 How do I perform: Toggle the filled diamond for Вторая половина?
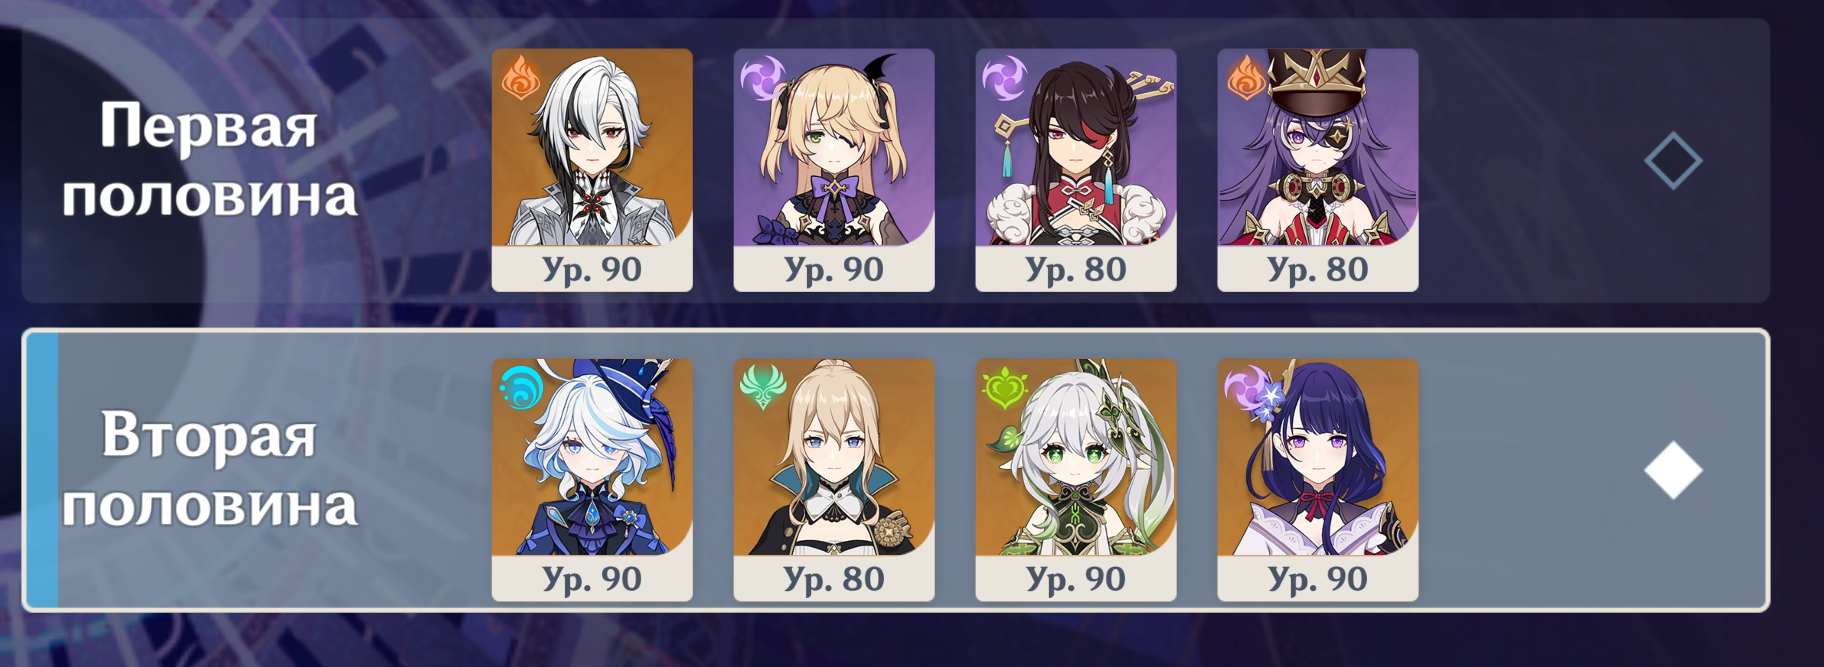(x=1673, y=470)
